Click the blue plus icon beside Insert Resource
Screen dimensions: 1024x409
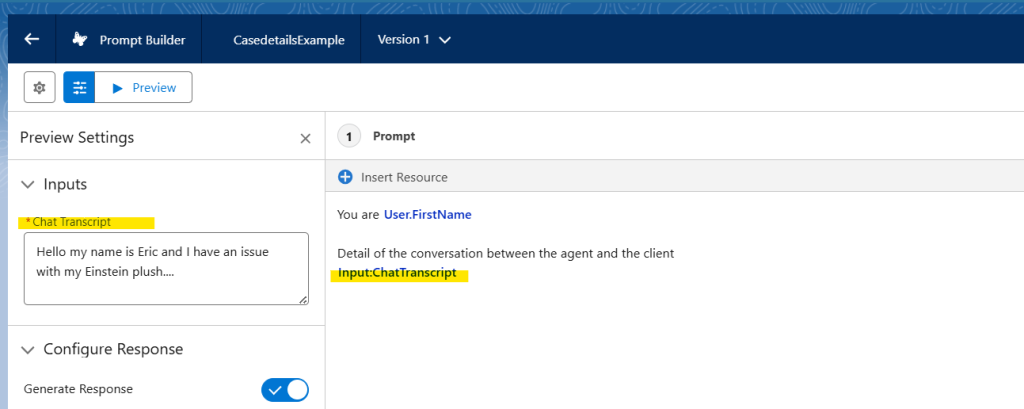tap(345, 177)
